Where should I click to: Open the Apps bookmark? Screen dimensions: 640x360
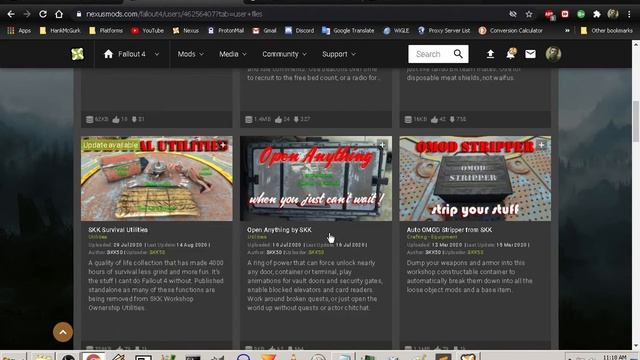[19, 31]
